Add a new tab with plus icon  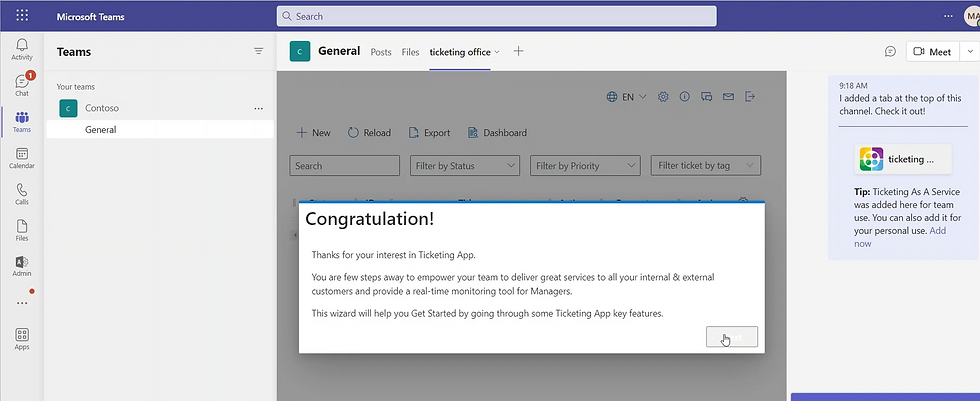518,51
